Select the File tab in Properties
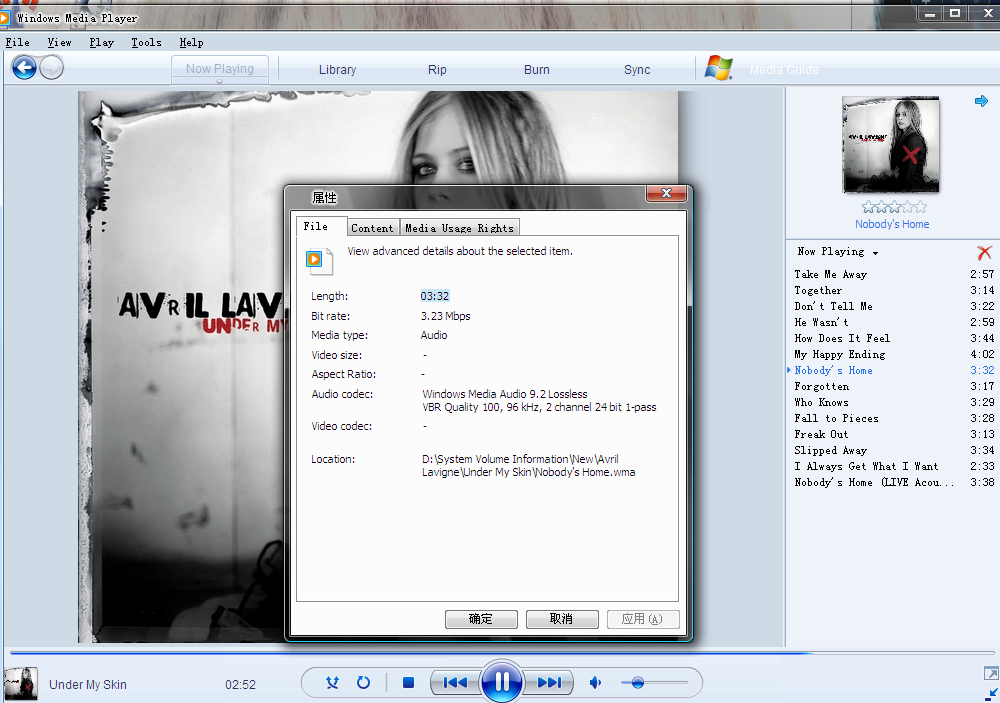1000x703 pixels. point(321,226)
